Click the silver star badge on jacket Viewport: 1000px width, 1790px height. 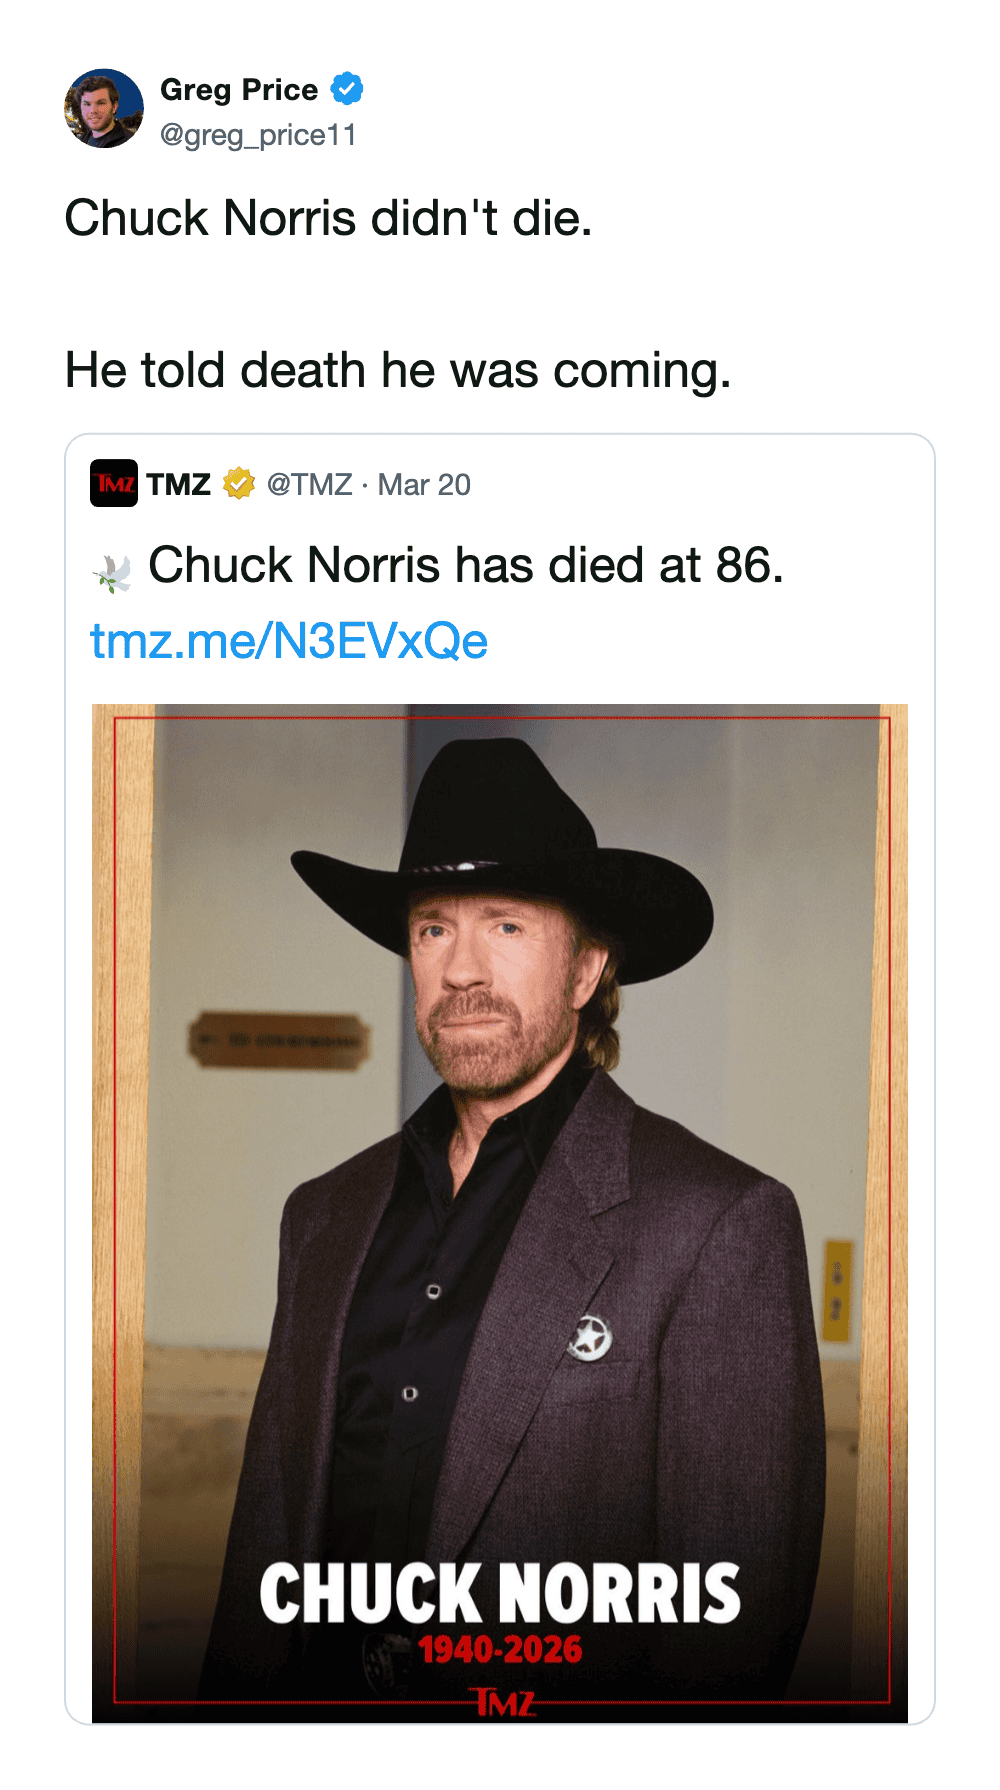point(589,1338)
